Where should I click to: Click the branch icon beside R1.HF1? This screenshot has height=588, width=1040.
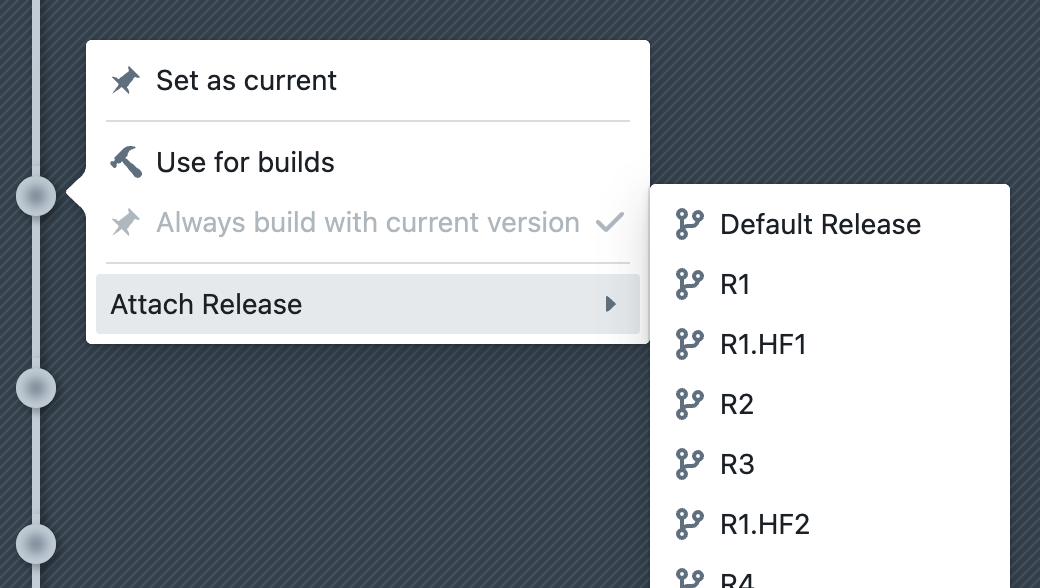click(689, 344)
